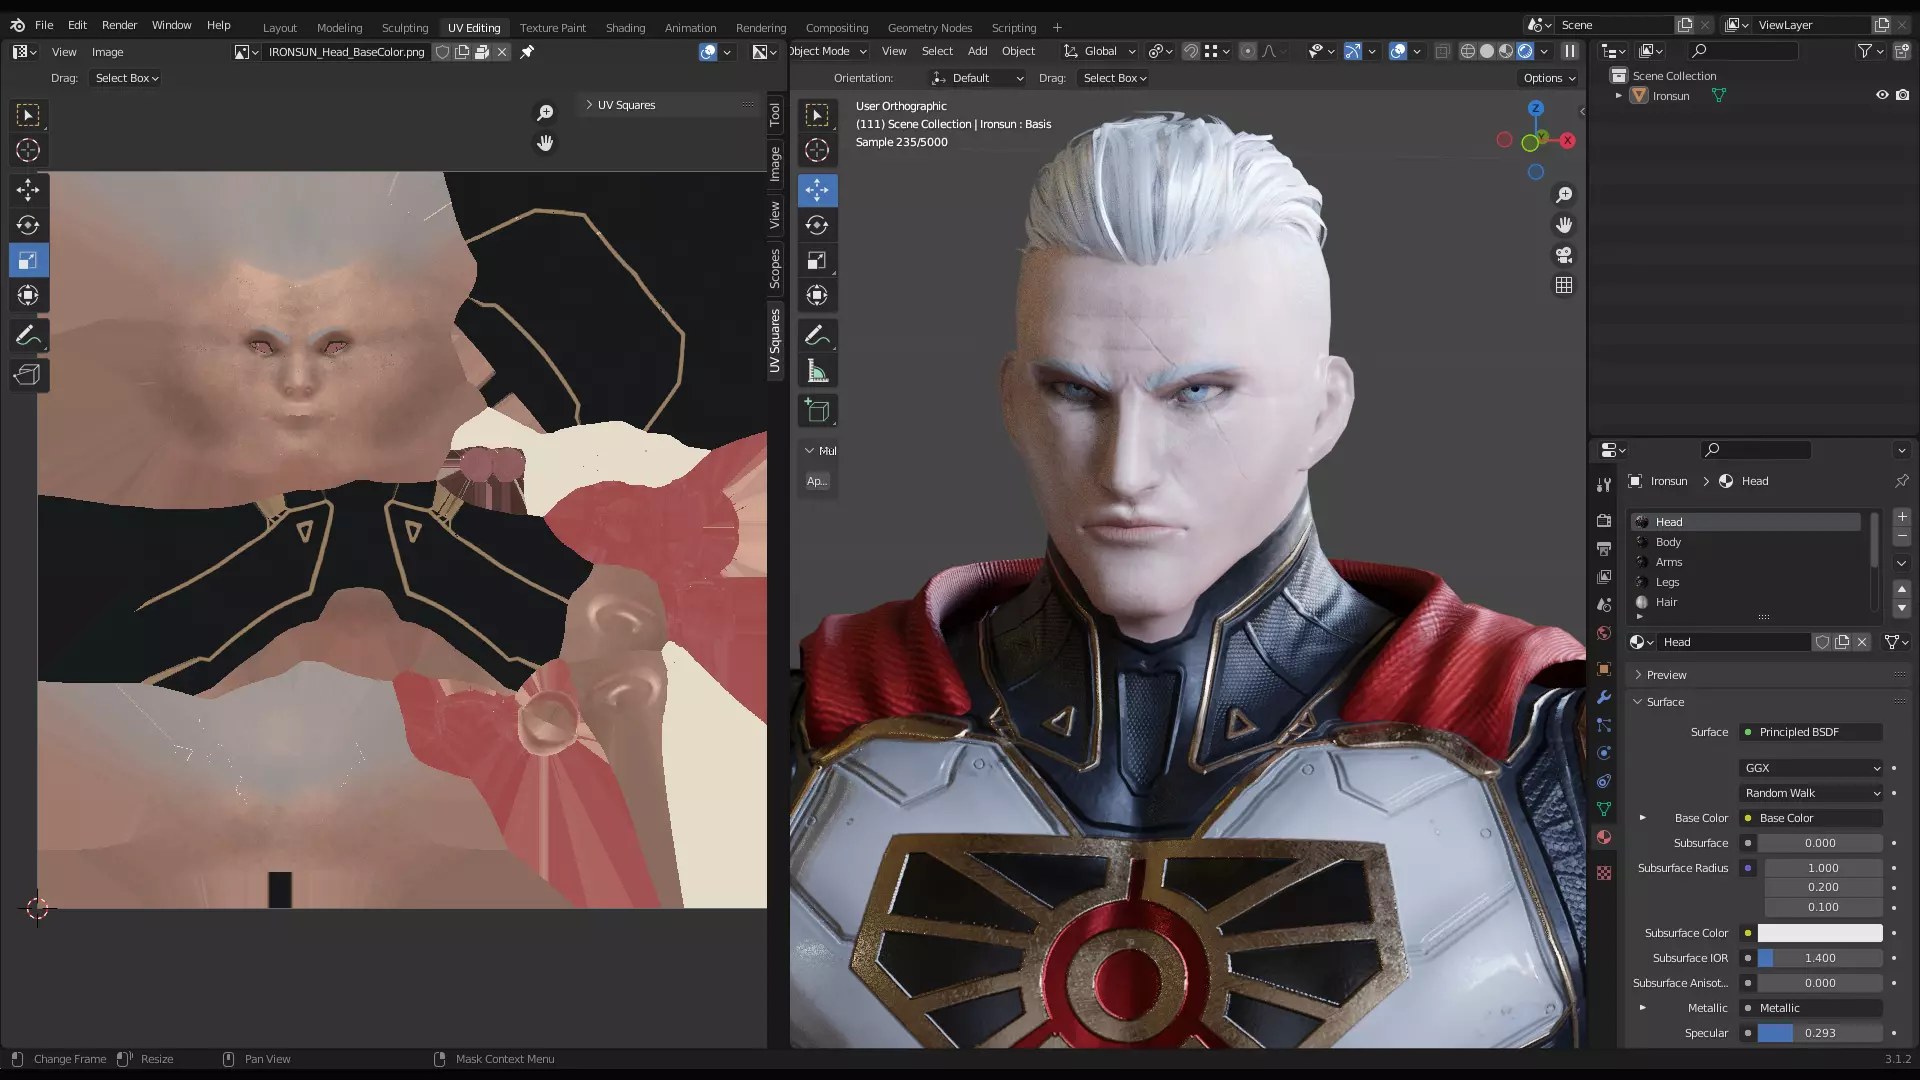Click the 3D viewport zoom magnifier icon
Viewport: 1920px width, 1080px height.
pyautogui.click(x=1564, y=195)
